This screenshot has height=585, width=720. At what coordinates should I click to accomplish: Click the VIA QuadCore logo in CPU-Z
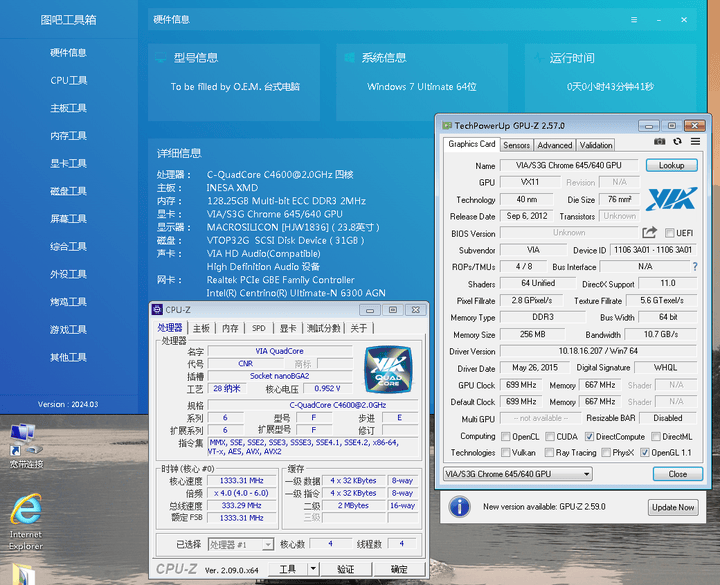coord(388,370)
